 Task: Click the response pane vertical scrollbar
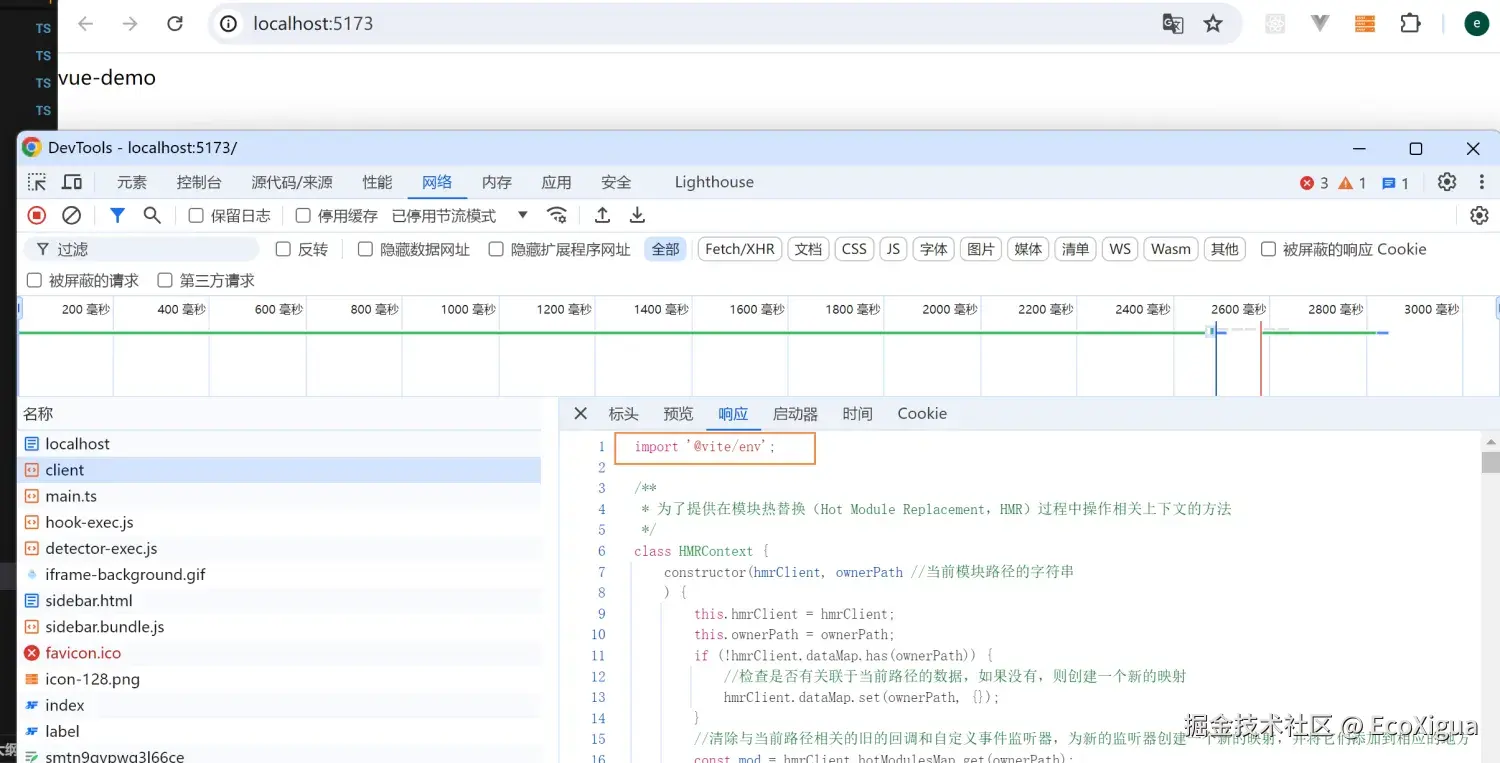pyautogui.click(x=1490, y=460)
